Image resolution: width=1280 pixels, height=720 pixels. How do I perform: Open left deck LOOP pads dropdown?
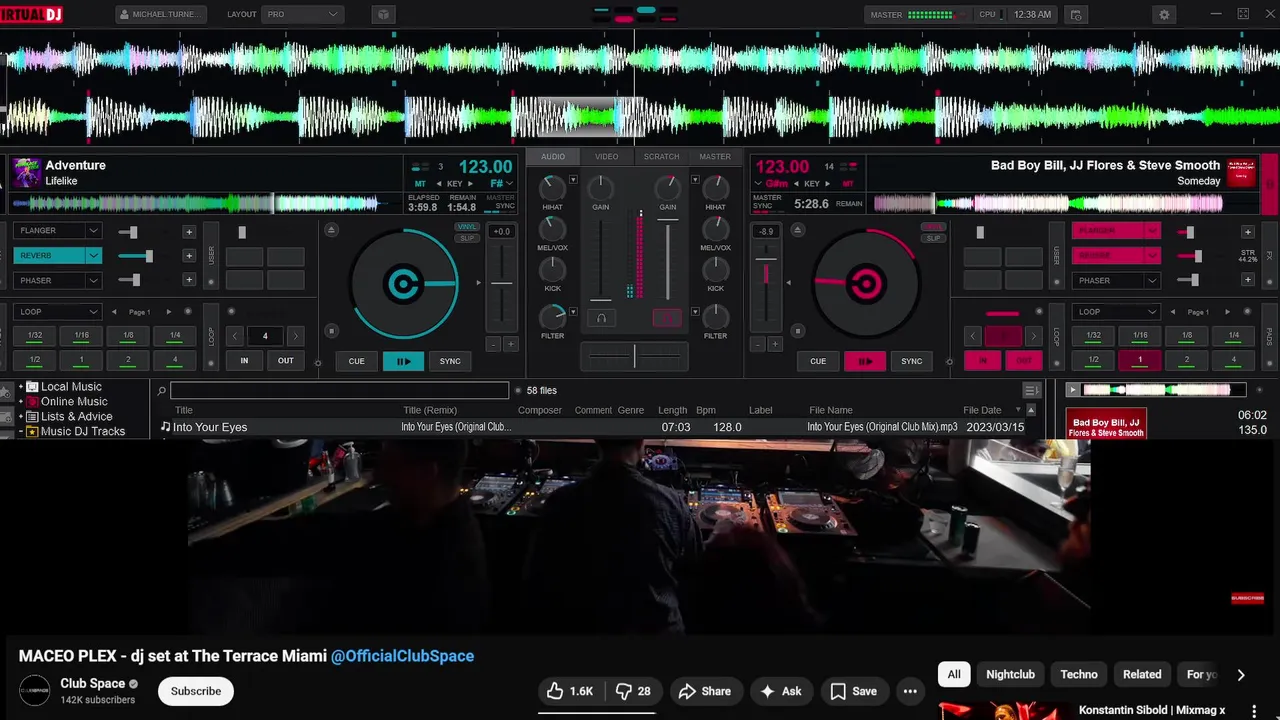point(57,312)
